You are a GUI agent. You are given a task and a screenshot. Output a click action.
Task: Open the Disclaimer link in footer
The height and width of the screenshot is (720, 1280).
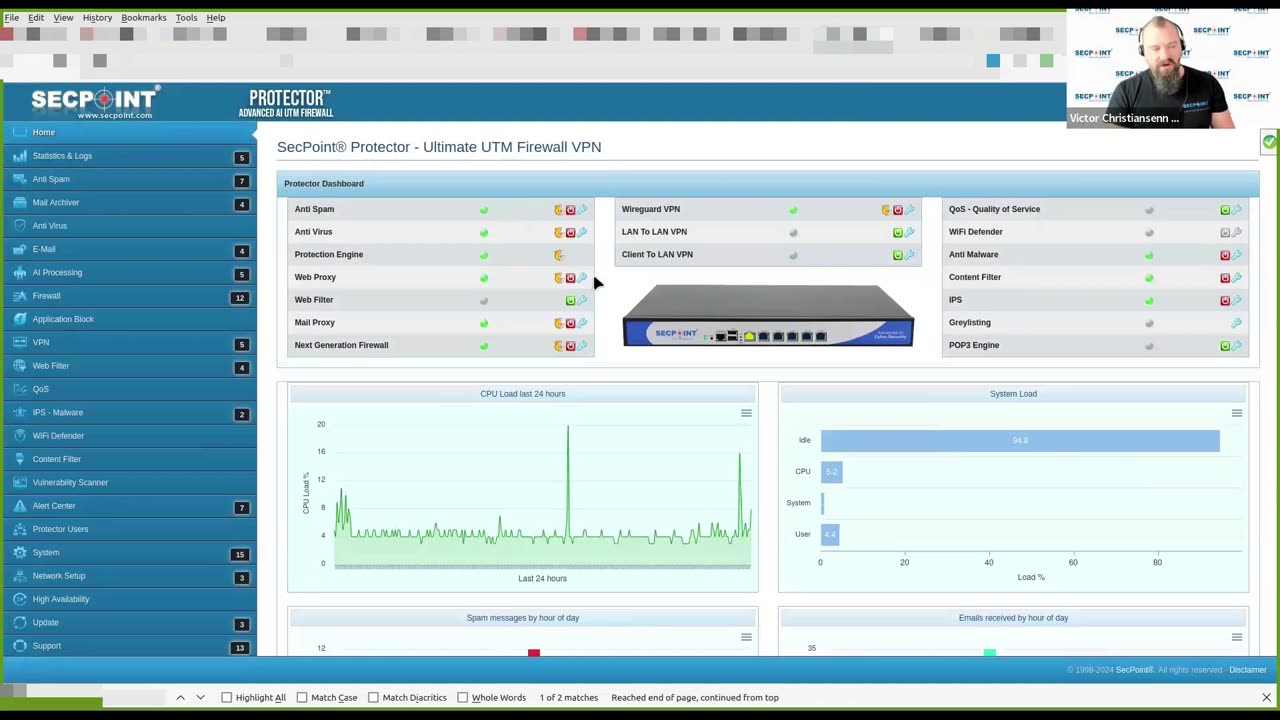click(1248, 670)
